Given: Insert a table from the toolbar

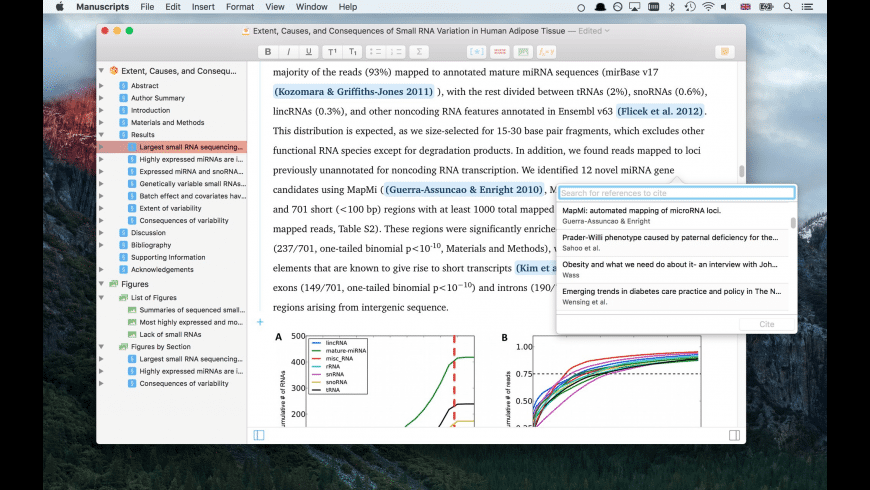Looking at the screenshot, I should (x=500, y=52).
